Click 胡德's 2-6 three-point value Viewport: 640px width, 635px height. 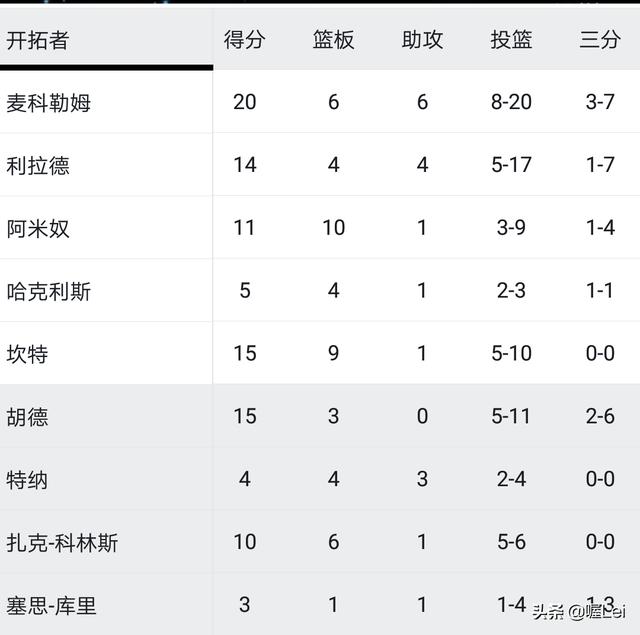pyautogui.click(x=600, y=416)
